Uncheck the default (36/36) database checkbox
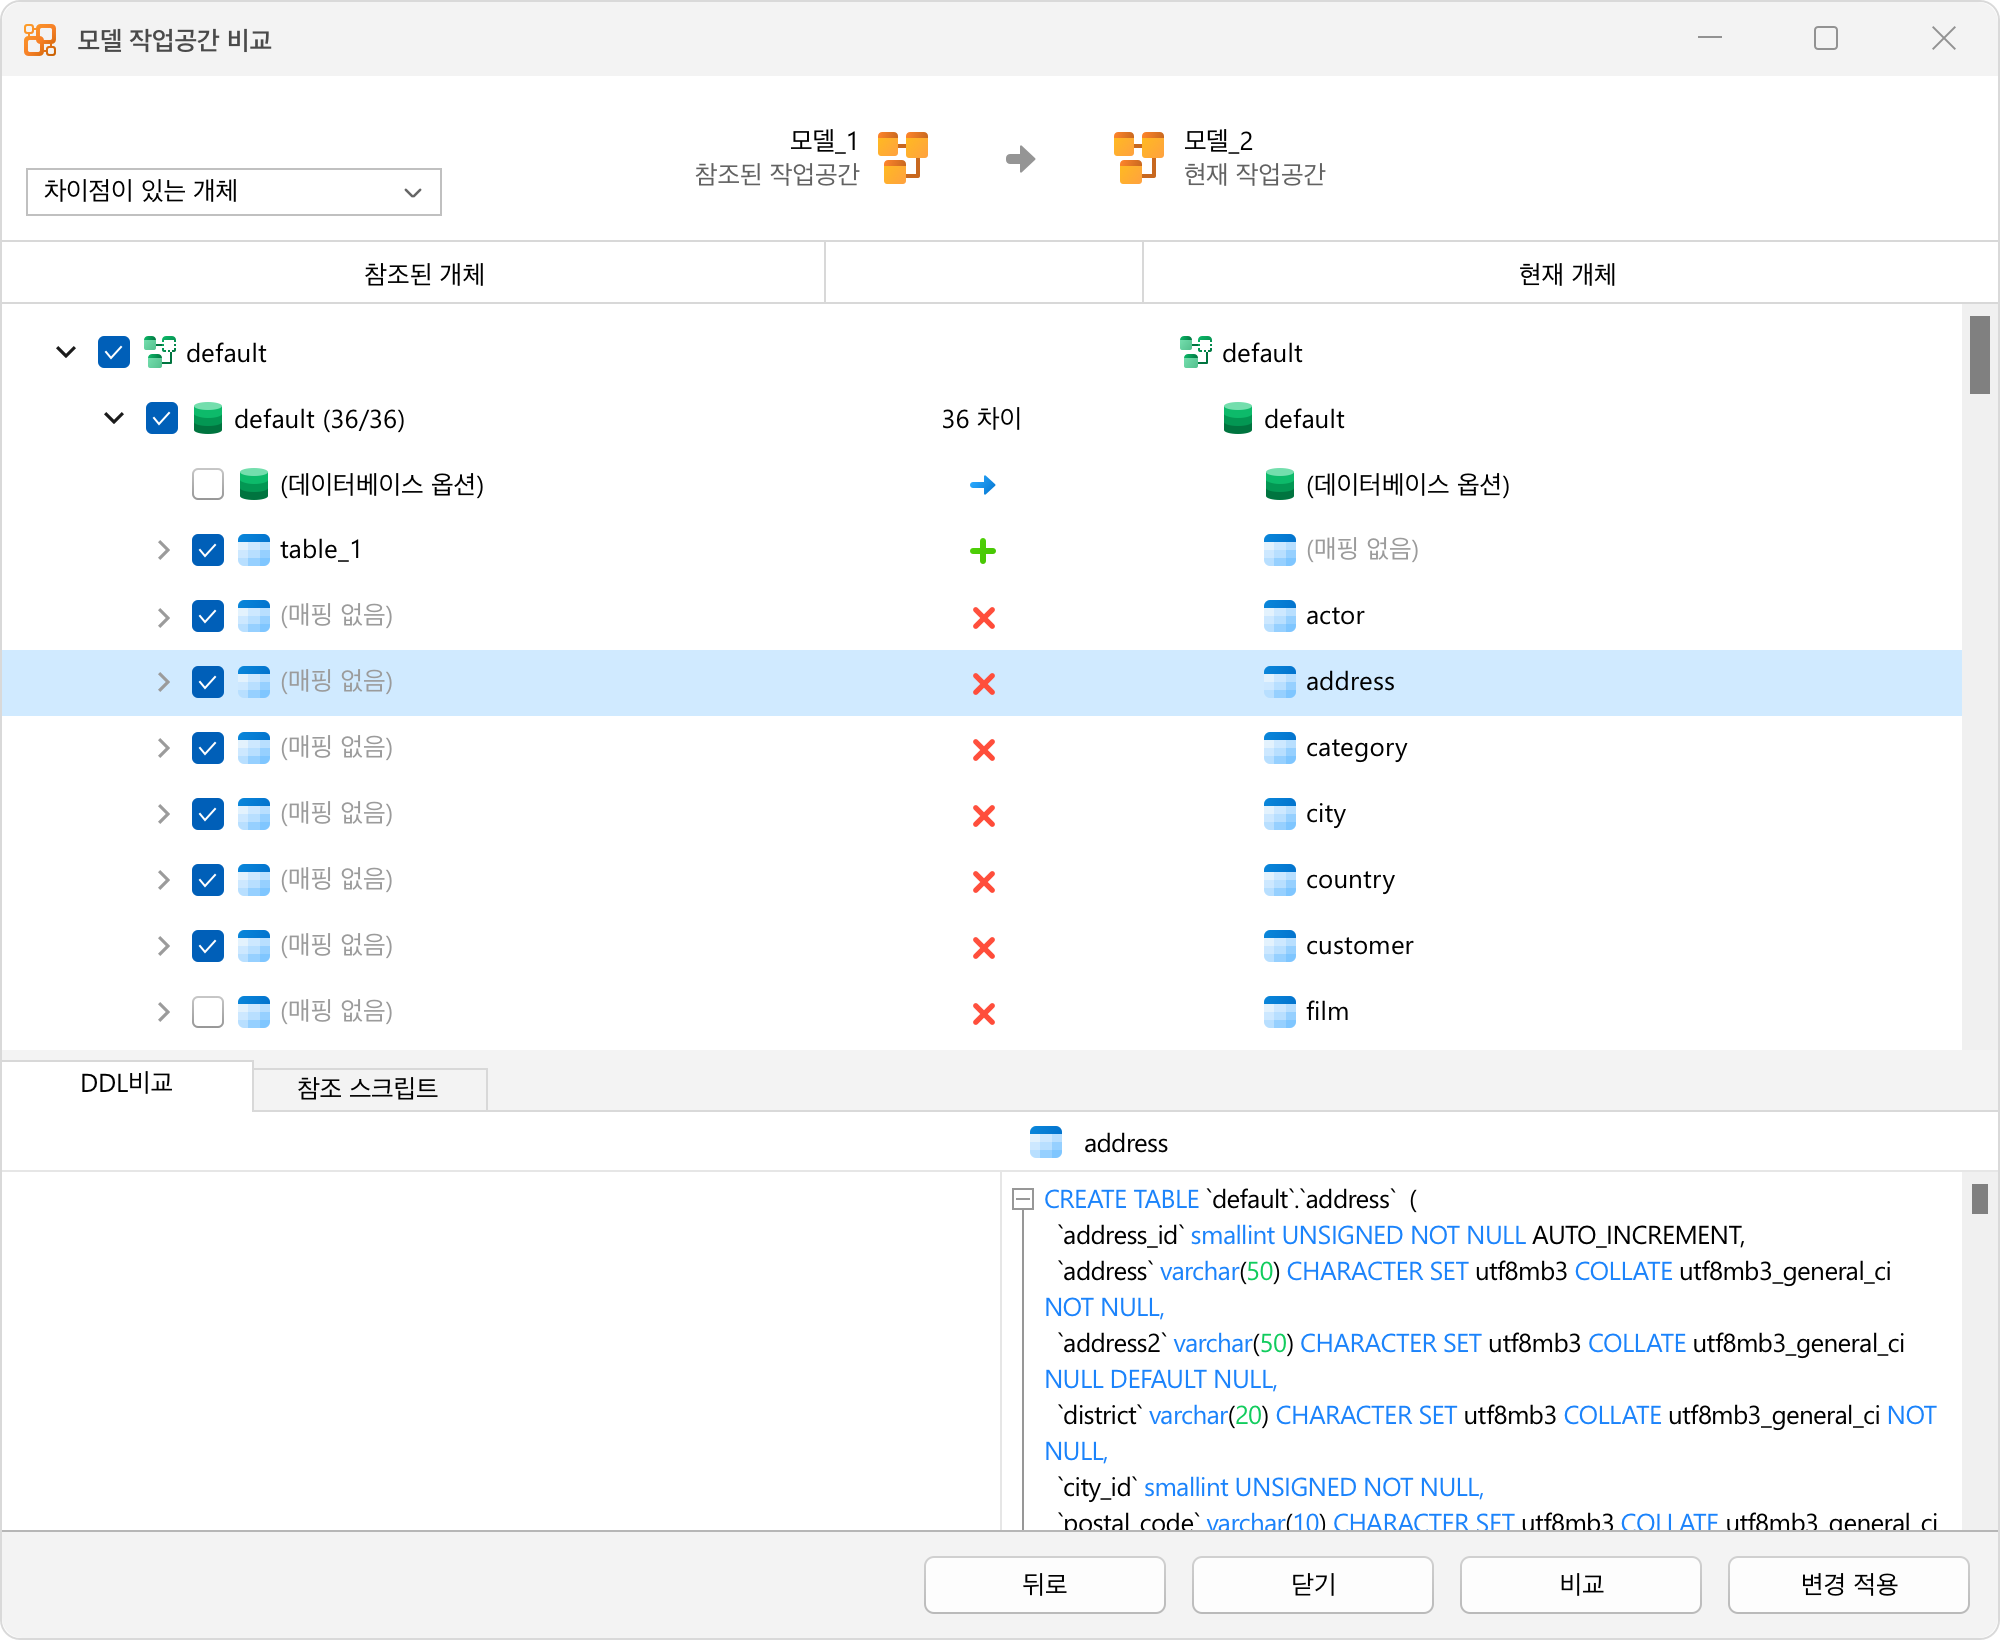The height and width of the screenshot is (1640, 2000). (162, 418)
